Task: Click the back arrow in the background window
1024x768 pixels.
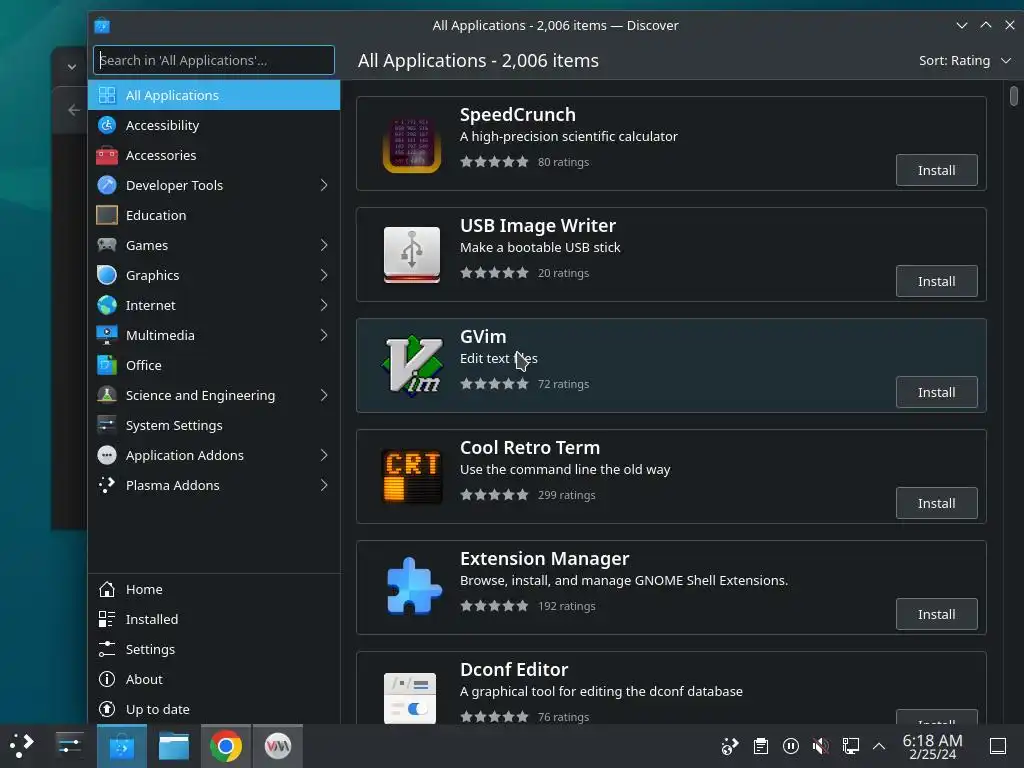Action: [74, 110]
